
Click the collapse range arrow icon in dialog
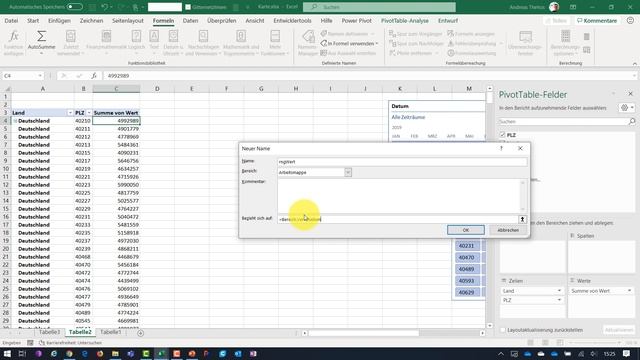click(522, 219)
